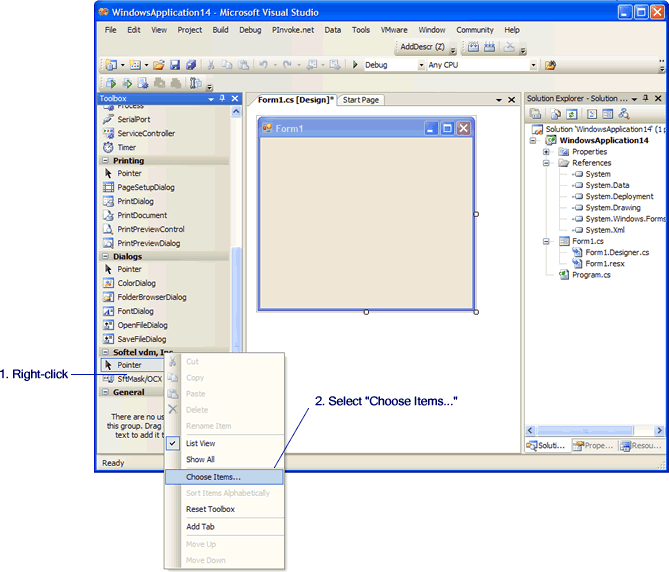Click the Form1 design surface
669x572 pixels.
(x=366, y=222)
